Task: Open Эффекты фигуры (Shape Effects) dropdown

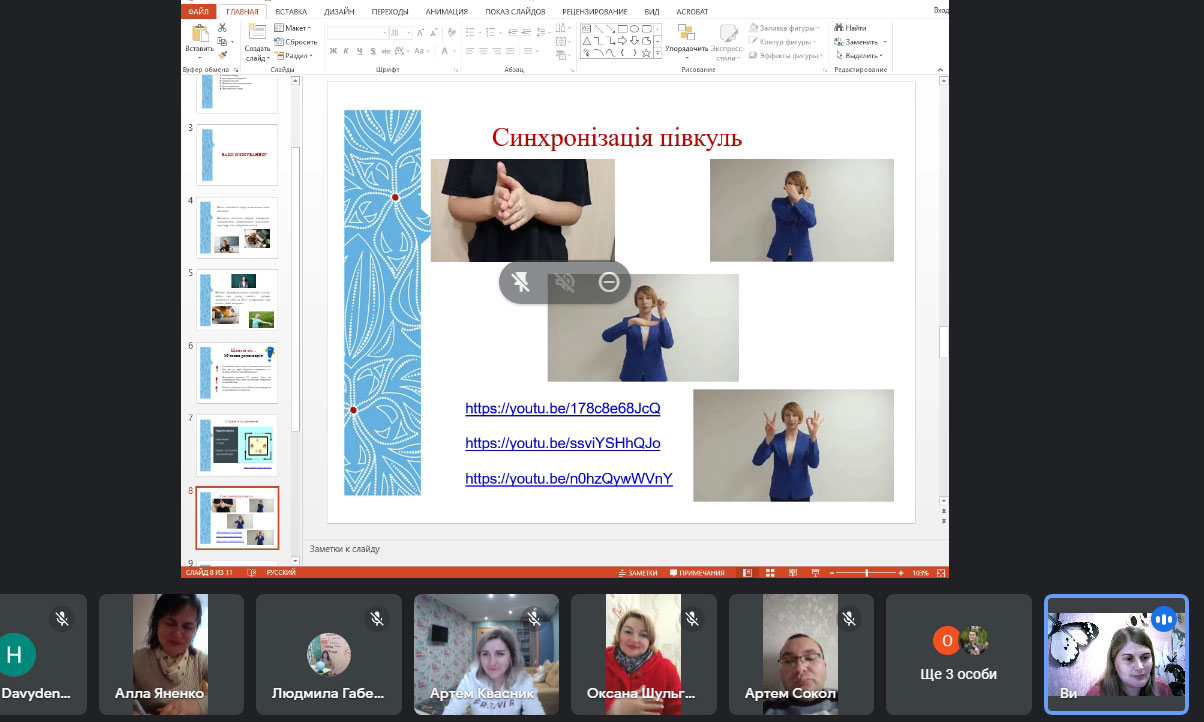Action: (x=786, y=56)
